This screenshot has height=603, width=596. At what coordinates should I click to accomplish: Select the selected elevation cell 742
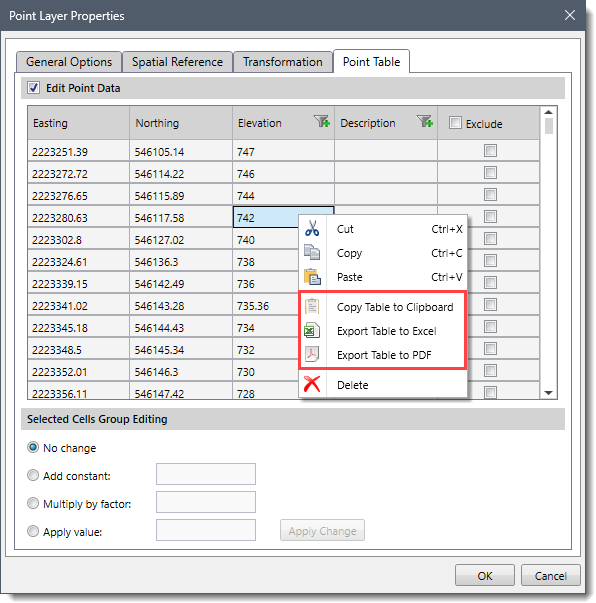click(283, 217)
